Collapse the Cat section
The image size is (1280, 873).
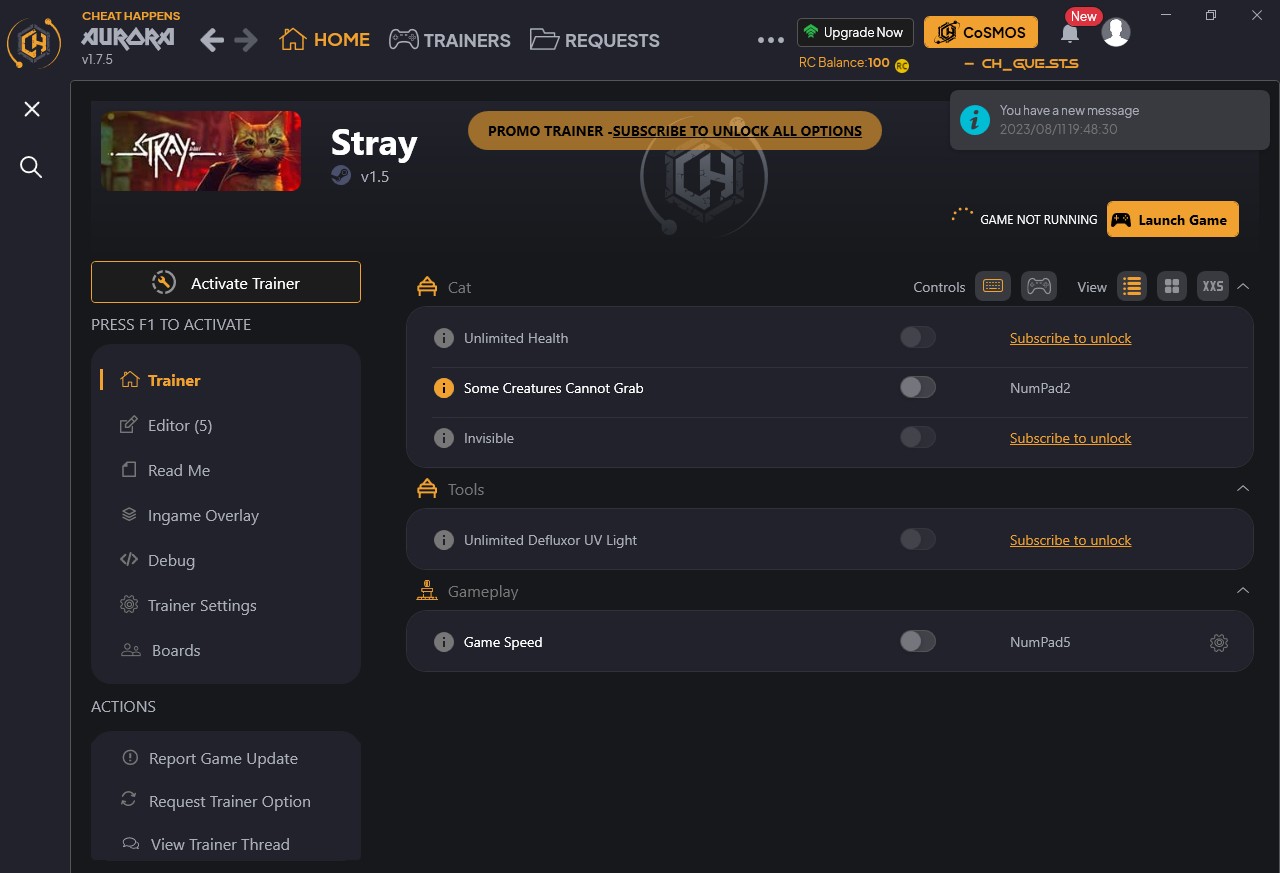(x=1243, y=286)
